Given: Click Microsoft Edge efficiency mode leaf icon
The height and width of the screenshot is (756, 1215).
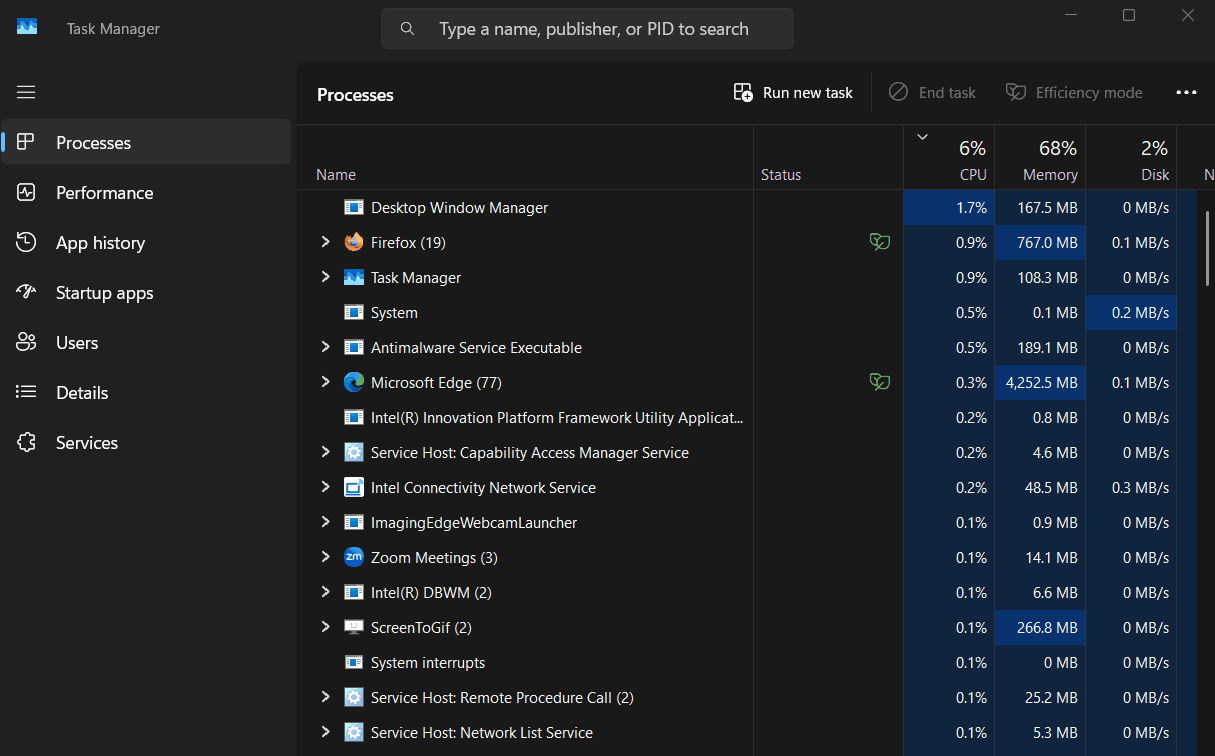Looking at the screenshot, I should (879, 382).
